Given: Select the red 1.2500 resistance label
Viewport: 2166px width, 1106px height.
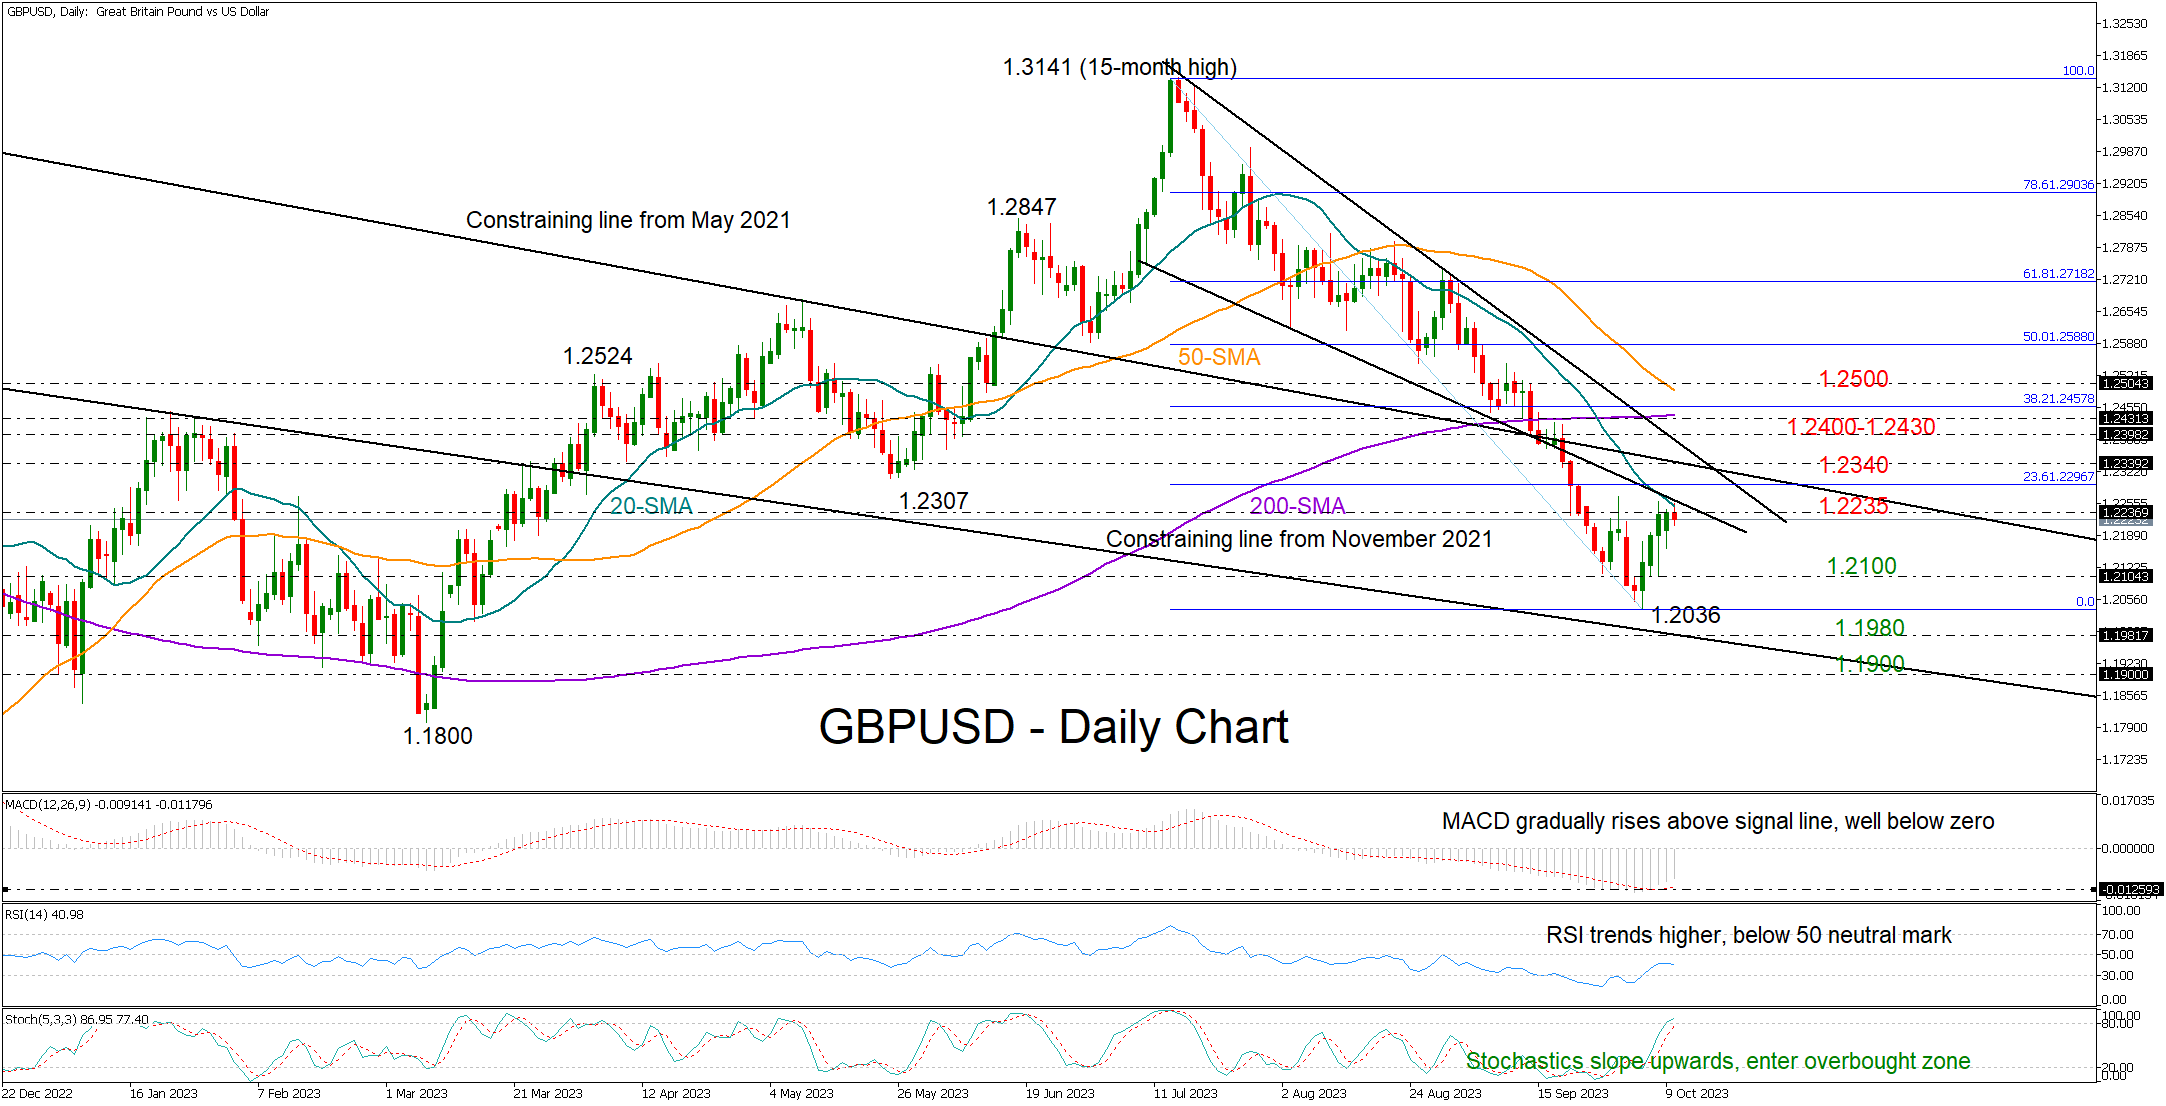Looking at the screenshot, I should point(1853,379).
